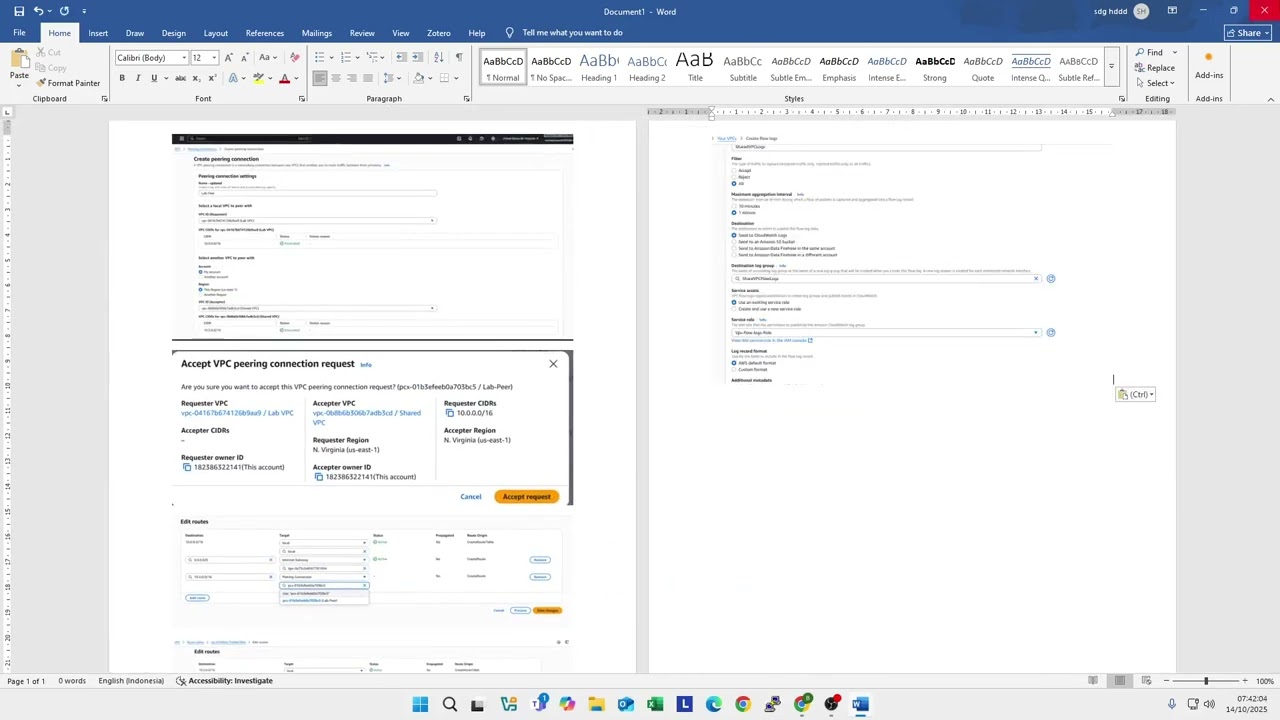Open the Paste Options (Ctrl) popup

pos(1135,395)
